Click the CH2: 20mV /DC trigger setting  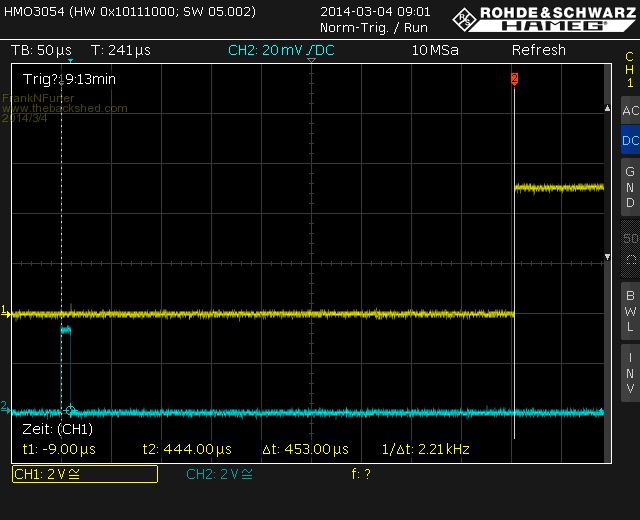coord(284,50)
